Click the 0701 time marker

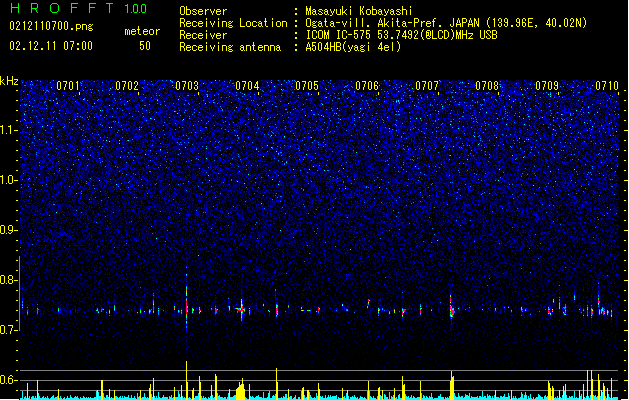click(67, 86)
